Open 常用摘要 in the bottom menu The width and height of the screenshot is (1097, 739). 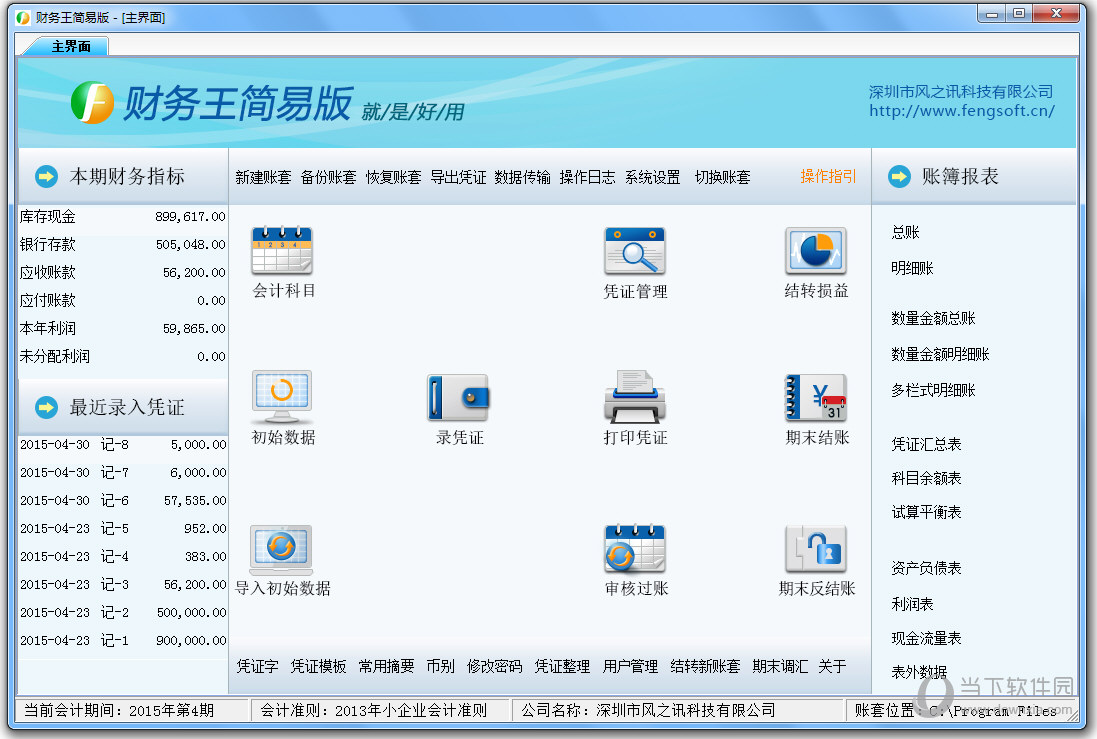tap(386, 666)
